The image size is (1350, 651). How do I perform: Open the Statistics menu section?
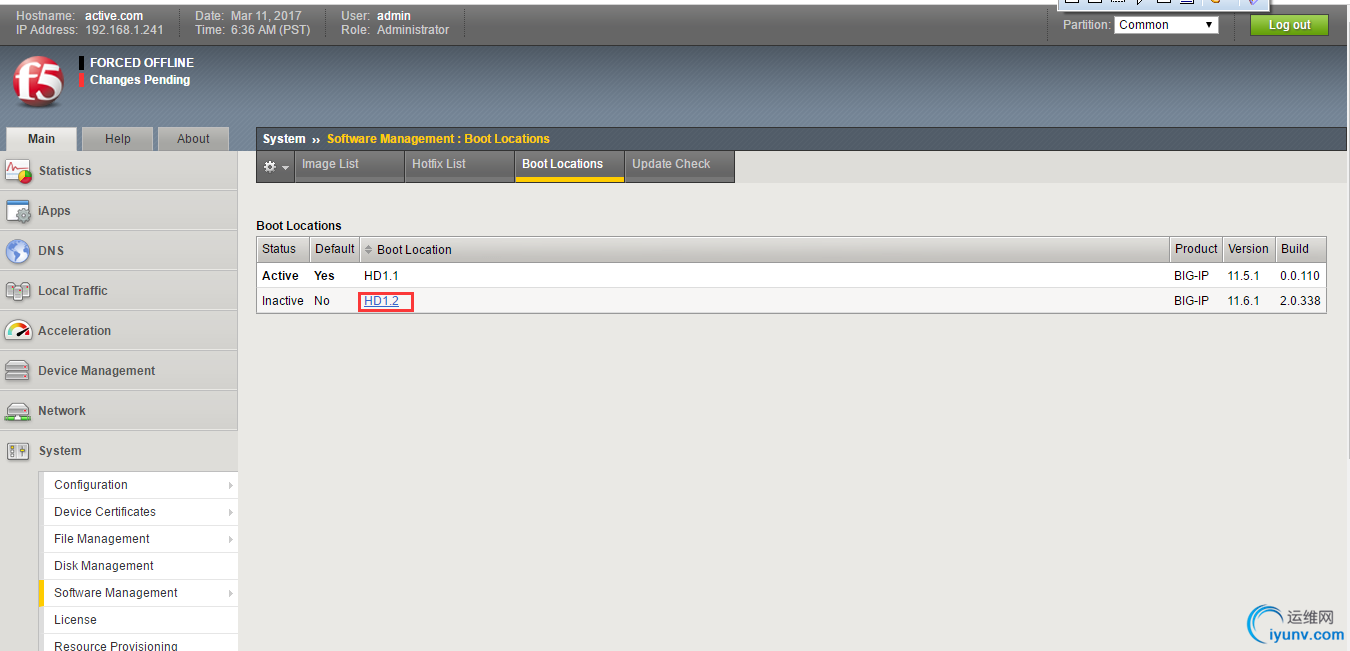[x=119, y=171]
